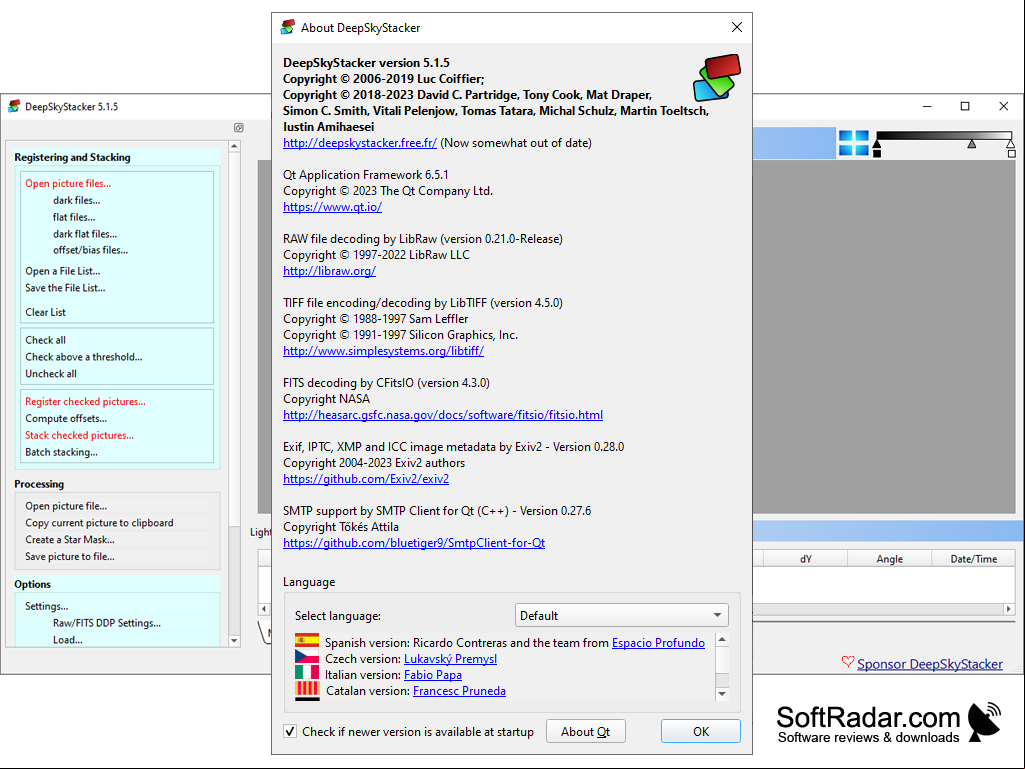
Task: Open the simplesystems.org libtiff link
Action: (383, 350)
